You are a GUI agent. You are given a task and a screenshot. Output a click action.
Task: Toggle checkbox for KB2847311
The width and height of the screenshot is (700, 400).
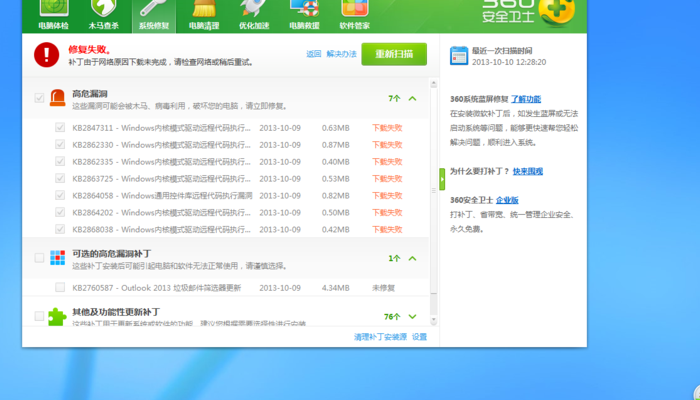[60, 127]
